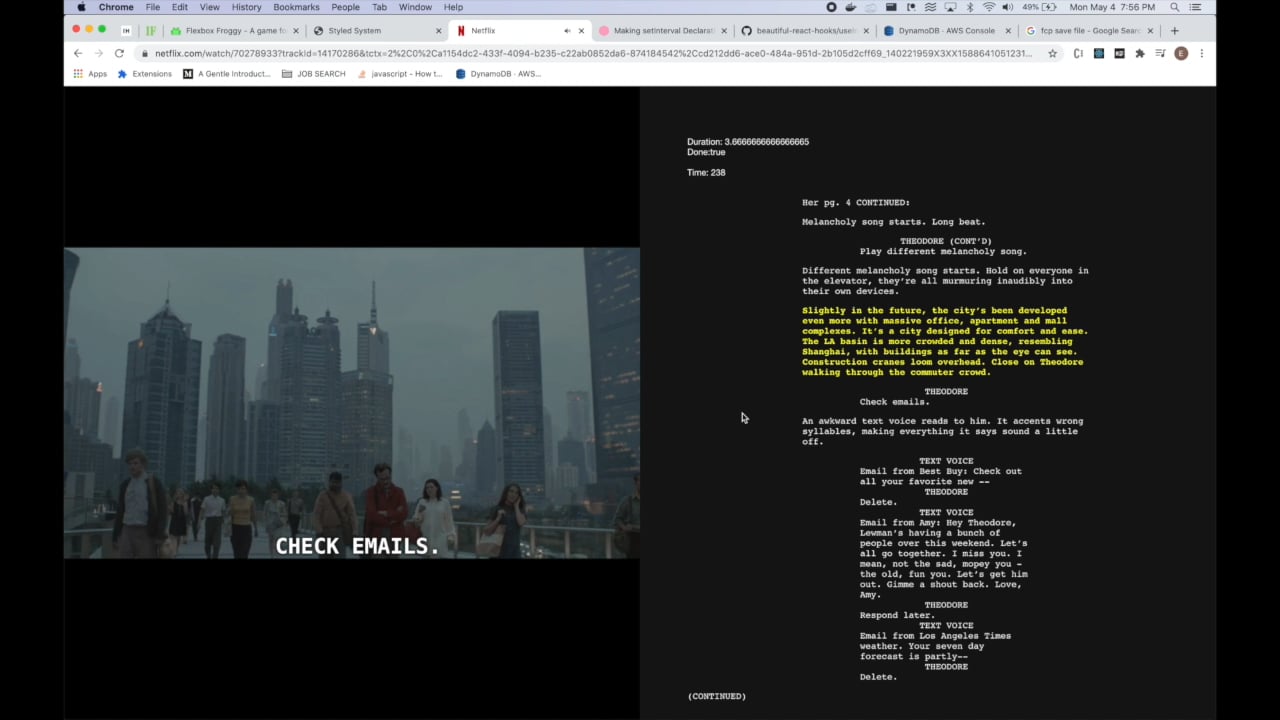The width and height of the screenshot is (1280, 720).
Task: Open the Window menu
Action: click(x=415, y=7)
